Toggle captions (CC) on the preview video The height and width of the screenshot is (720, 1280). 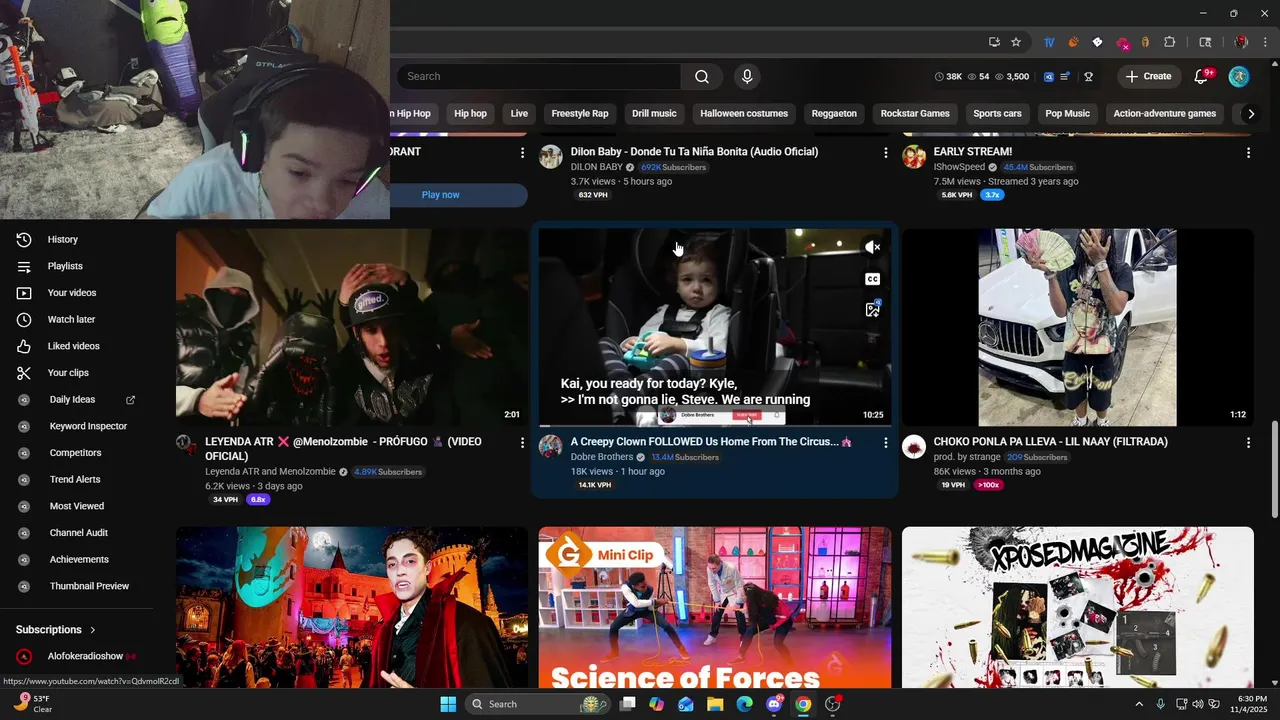[x=872, y=279]
